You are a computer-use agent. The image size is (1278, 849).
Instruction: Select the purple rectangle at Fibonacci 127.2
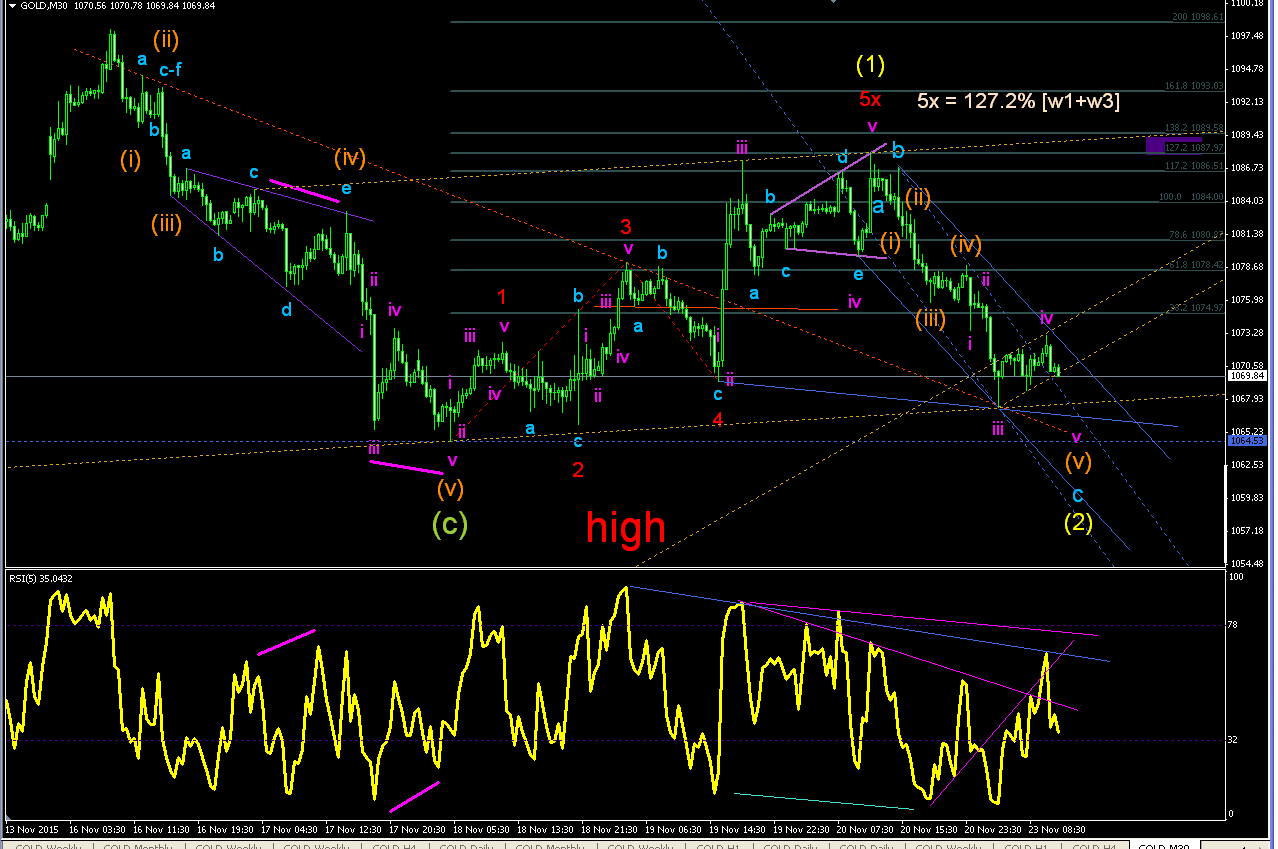(x=1173, y=146)
